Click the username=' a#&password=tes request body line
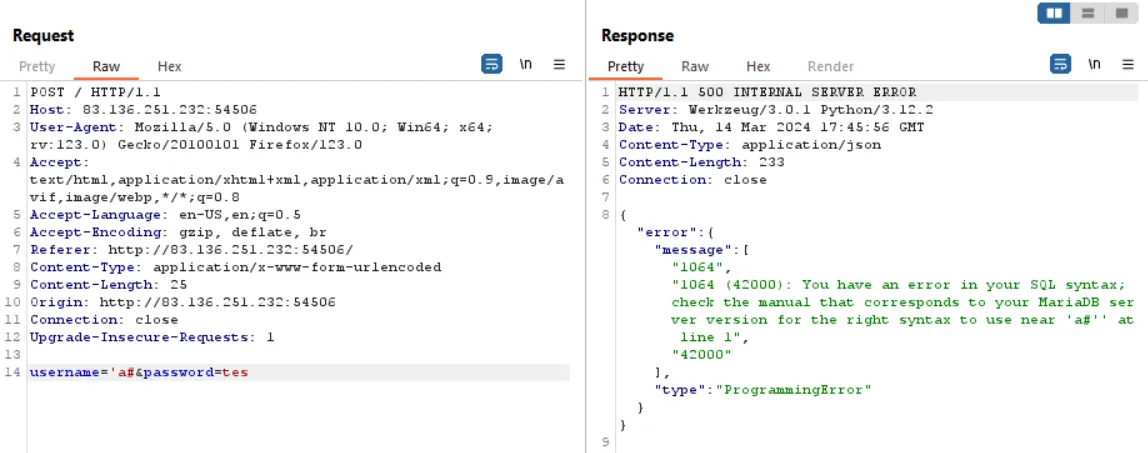The image size is (1148, 453). (x=139, y=373)
